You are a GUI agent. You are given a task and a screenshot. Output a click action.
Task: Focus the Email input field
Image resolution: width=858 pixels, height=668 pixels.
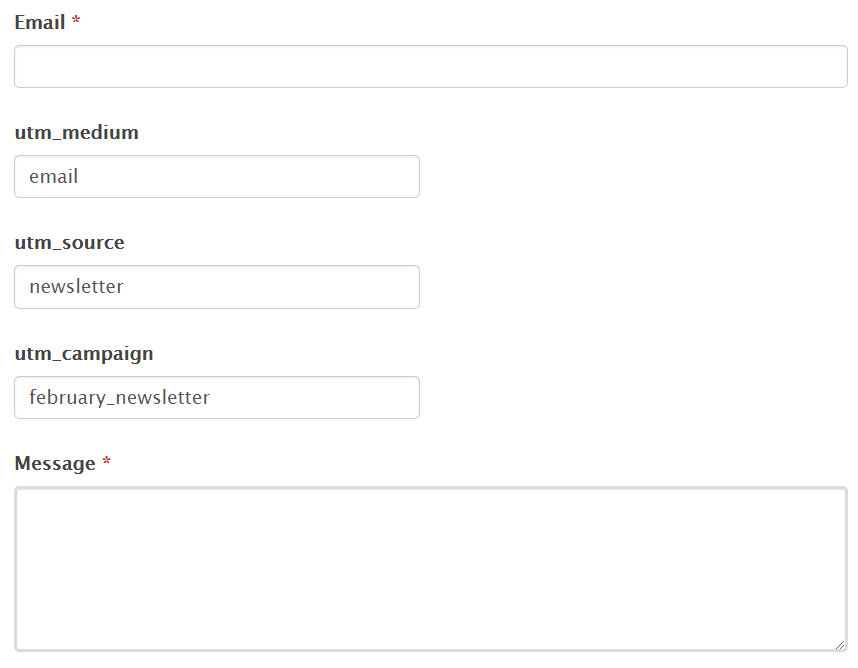[430, 67]
